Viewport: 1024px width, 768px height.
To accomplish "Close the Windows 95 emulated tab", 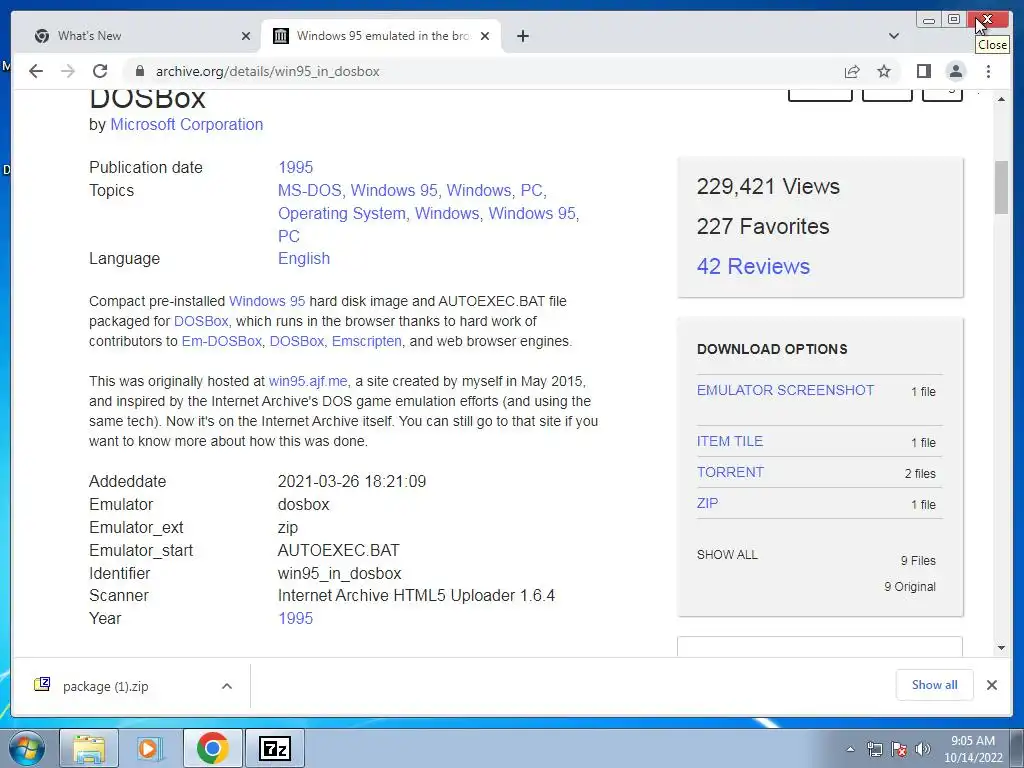I will coord(485,36).
